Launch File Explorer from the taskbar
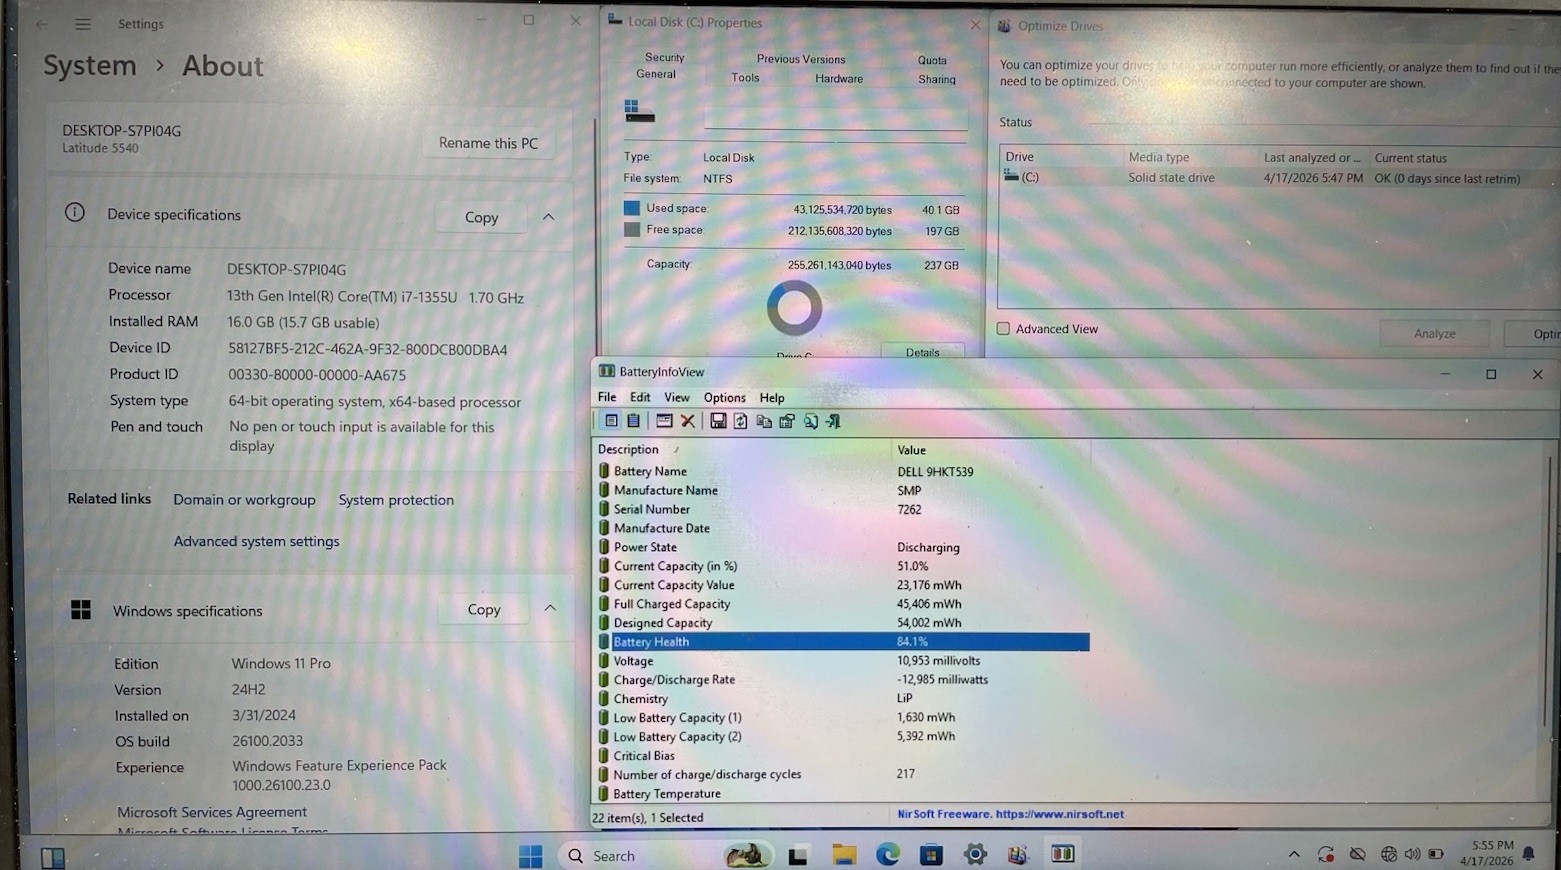 (844, 855)
